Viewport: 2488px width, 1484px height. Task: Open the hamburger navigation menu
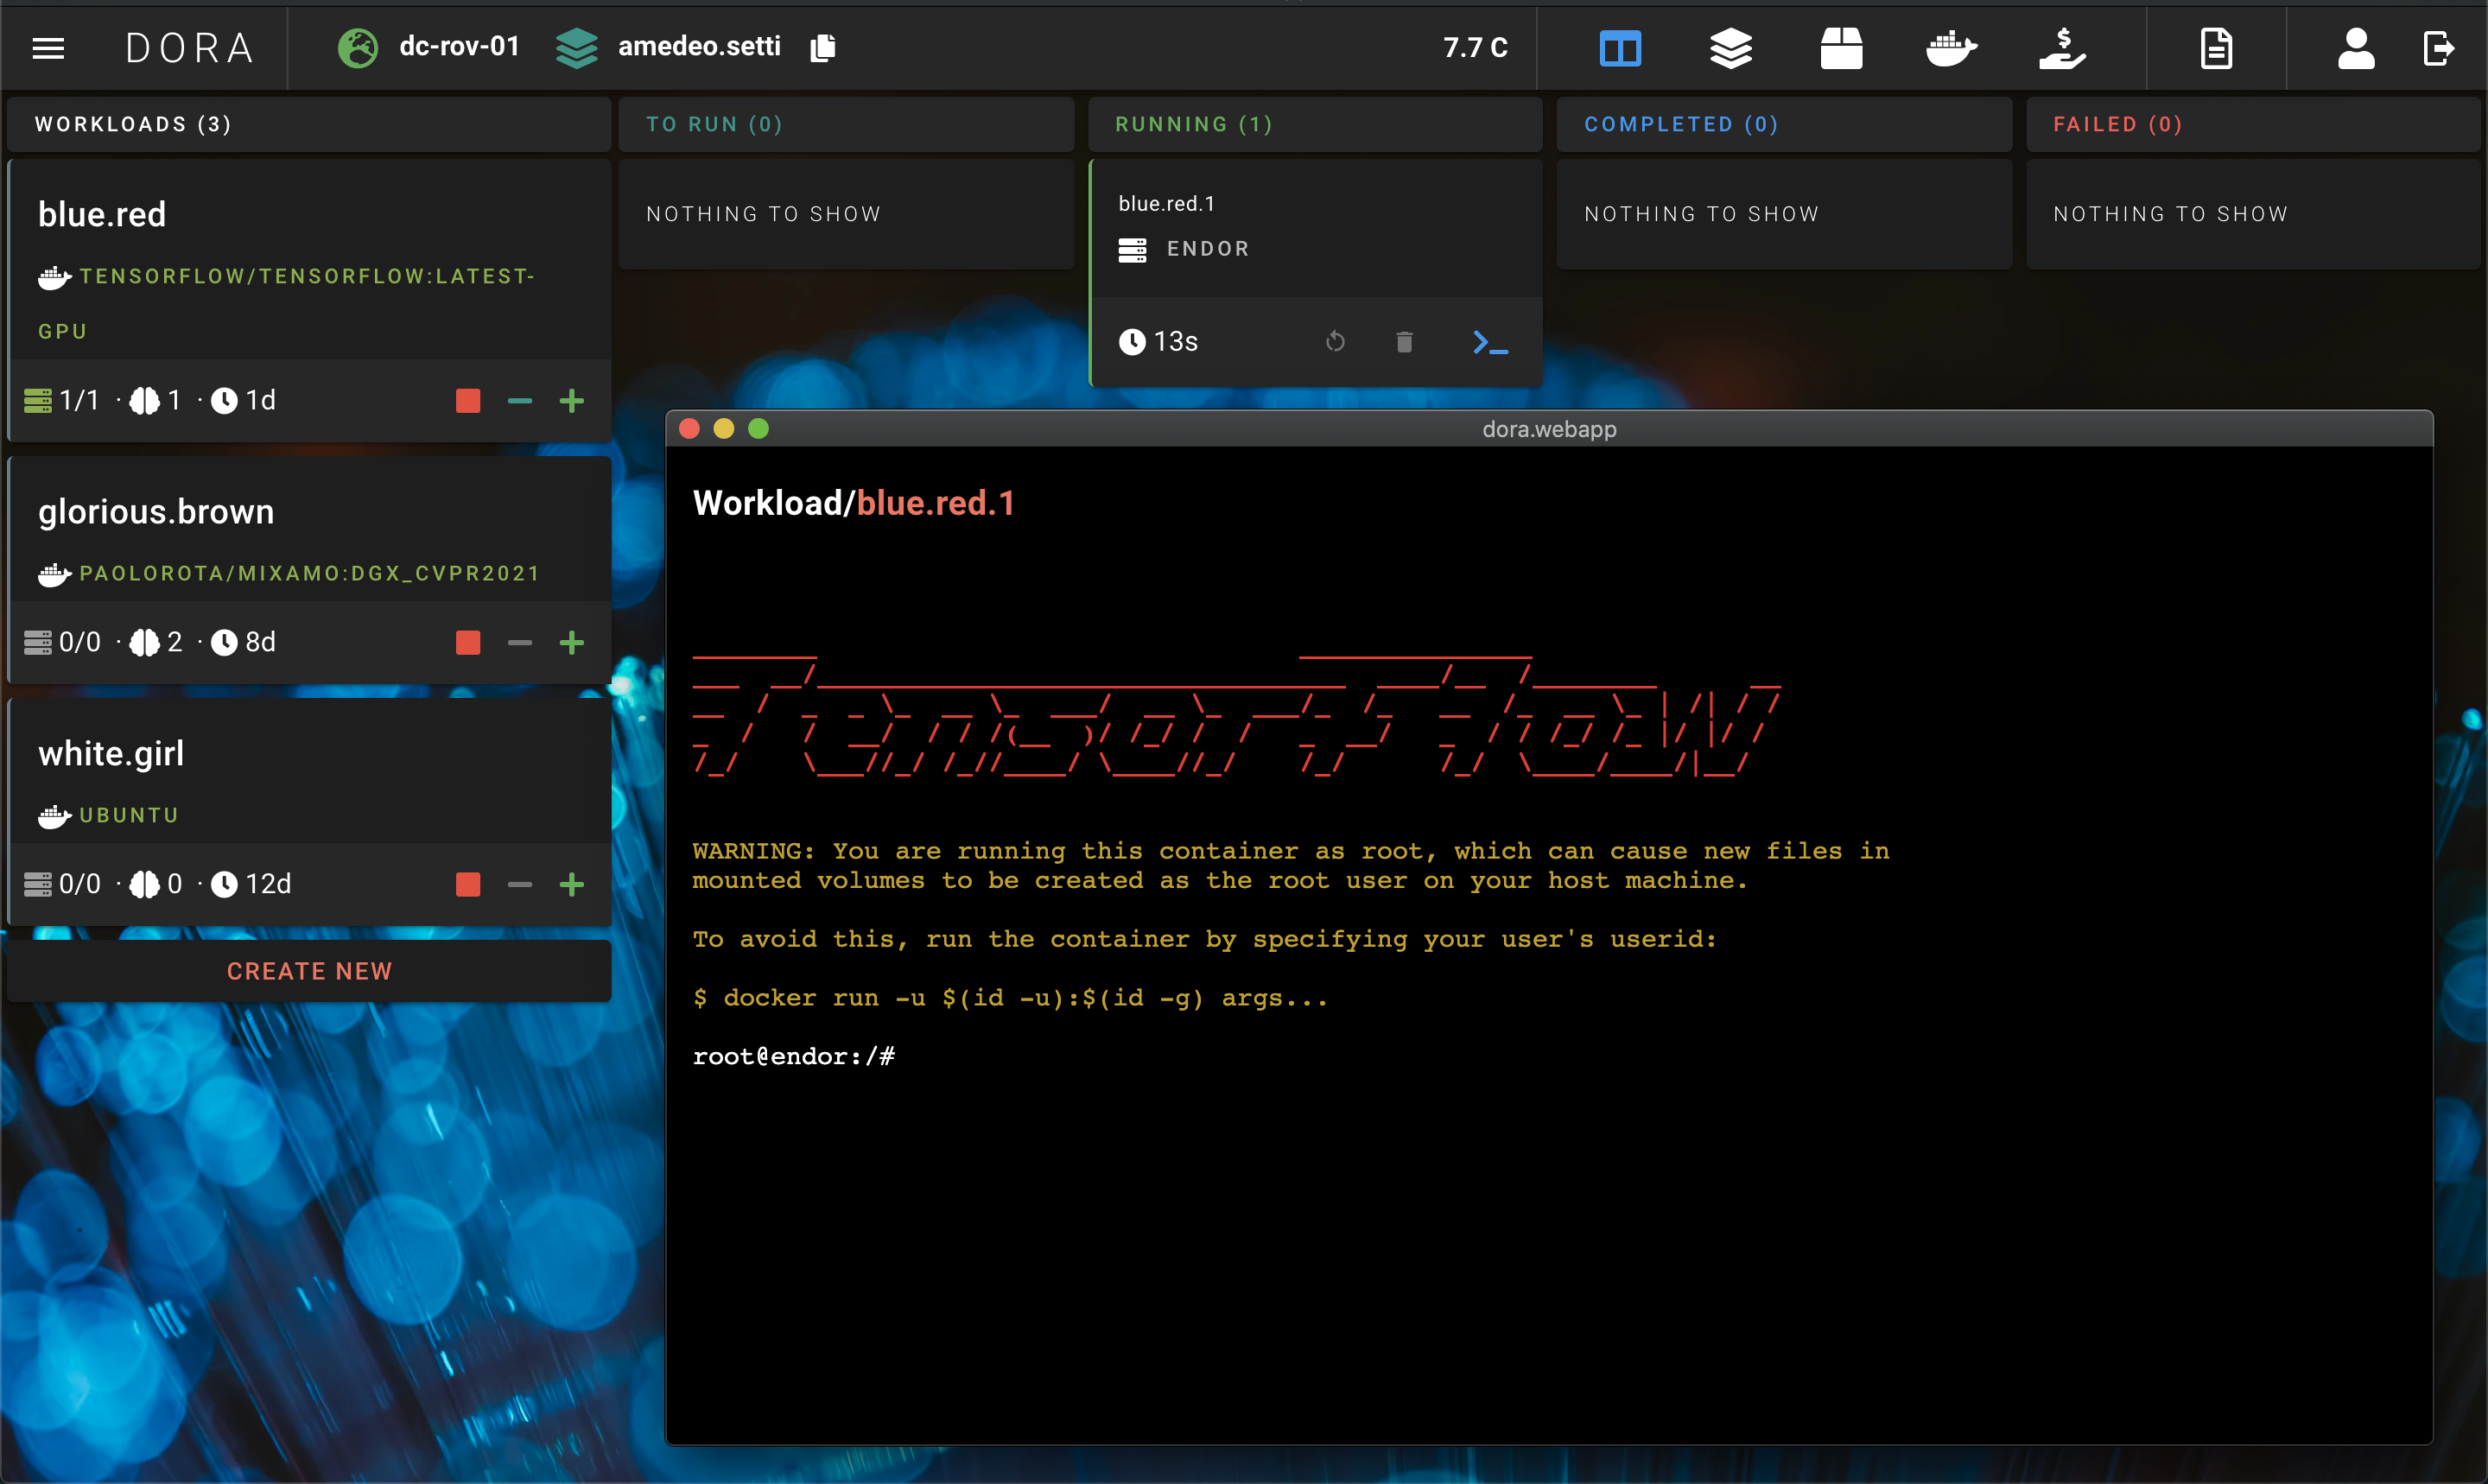[48, 48]
